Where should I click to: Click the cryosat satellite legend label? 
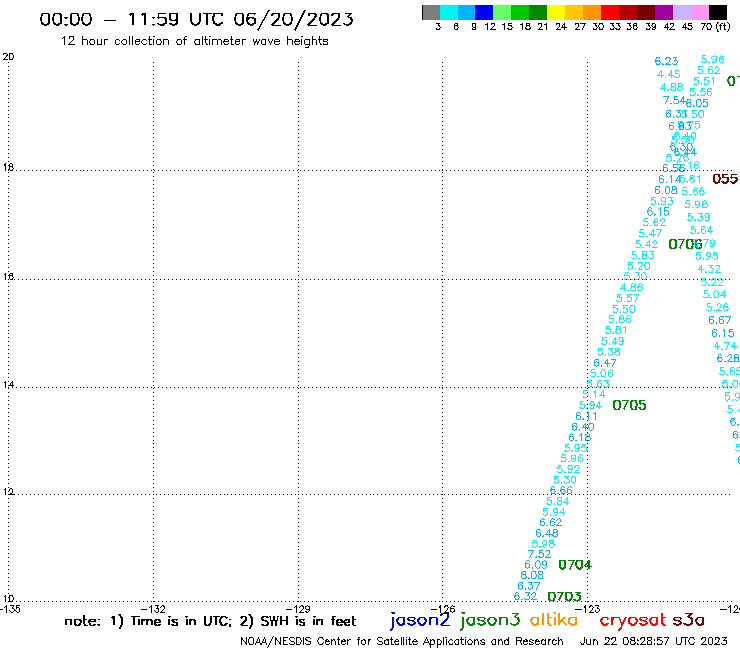pos(633,621)
